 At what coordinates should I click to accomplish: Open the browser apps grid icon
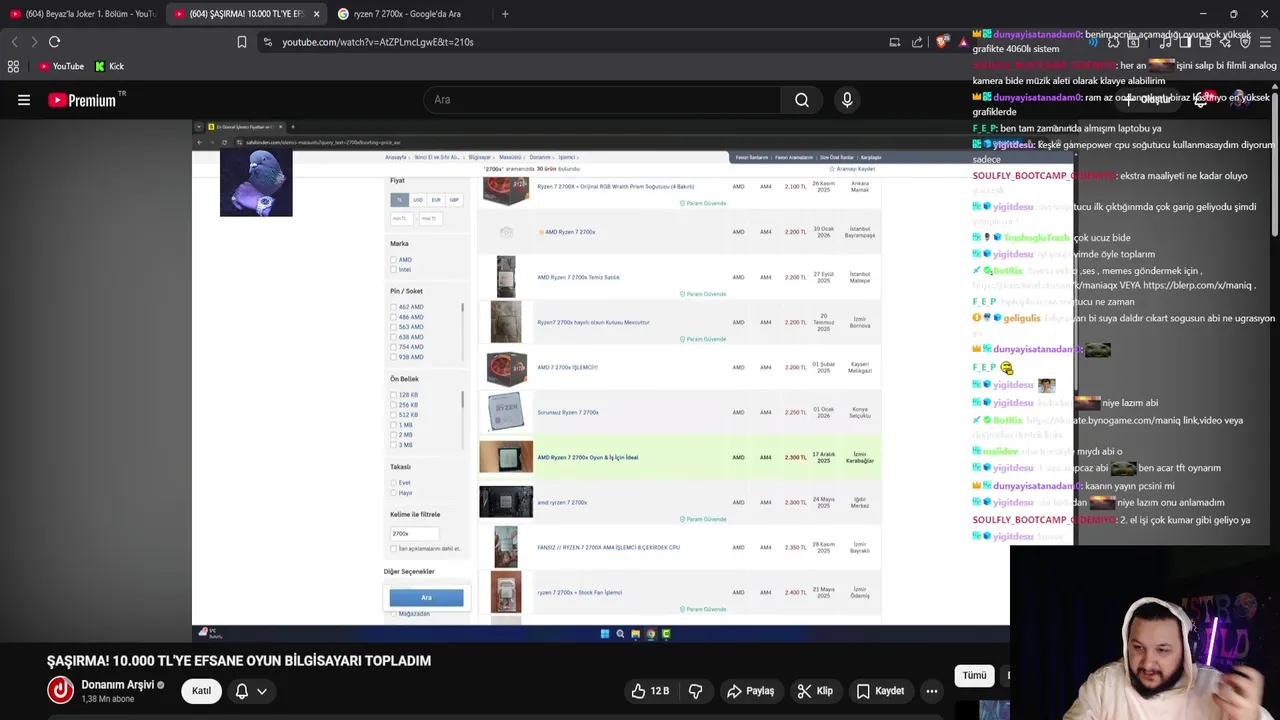tap(13, 66)
